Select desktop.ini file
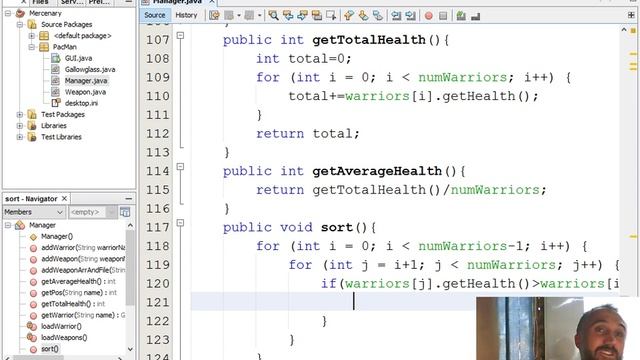Image resolution: width=640 pixels, height=360 pixels. click(81, 103)
